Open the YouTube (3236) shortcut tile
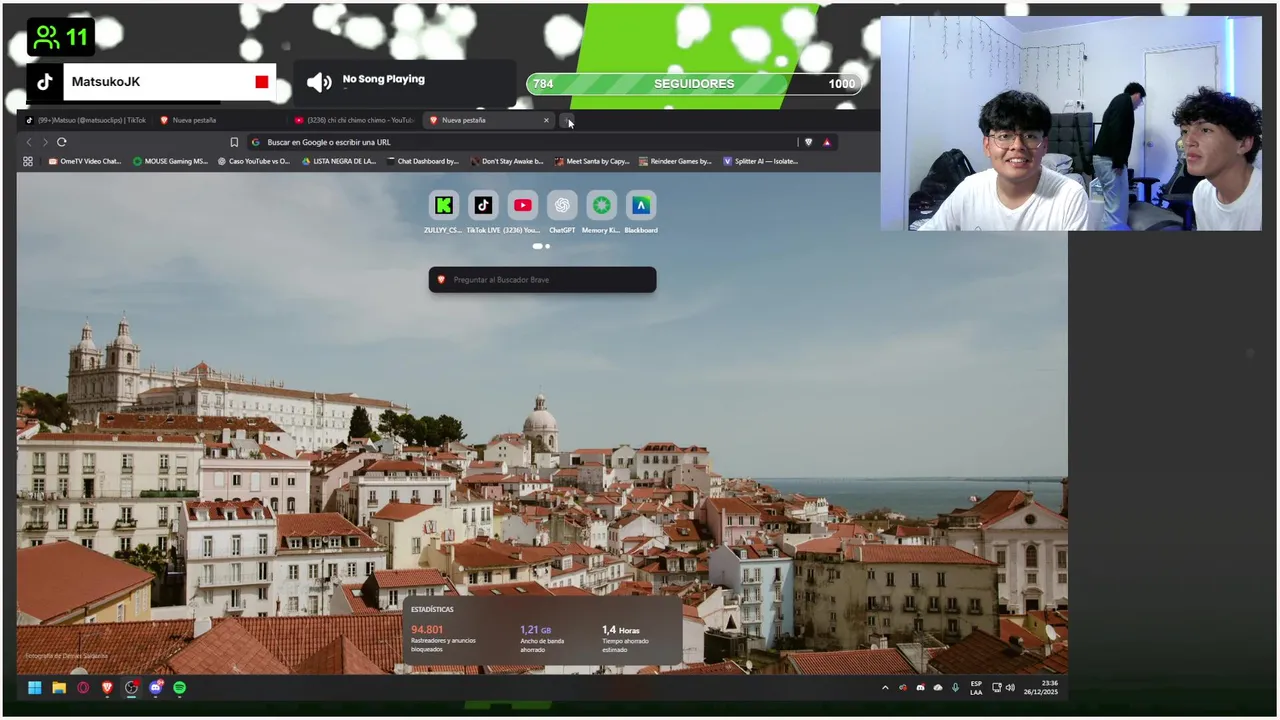The width and height of the screenshot is (1280, 720). tap(522, 206)
